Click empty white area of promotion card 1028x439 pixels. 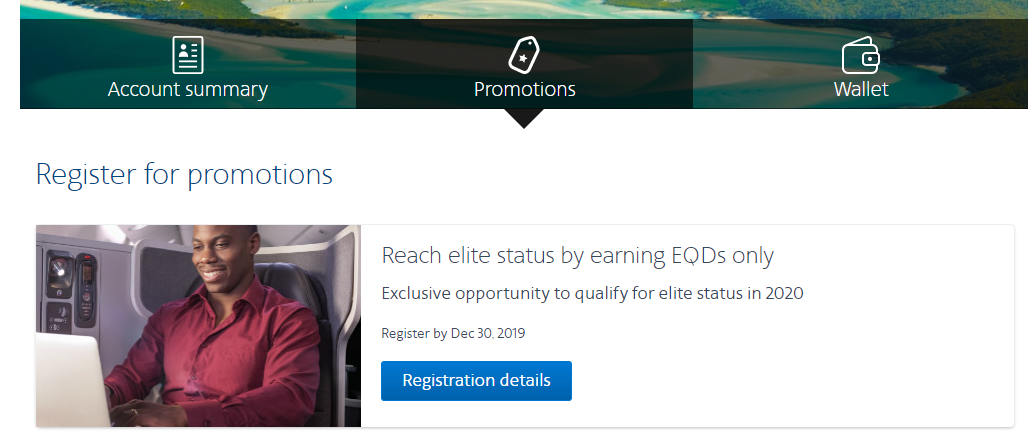pyautogui.click(x=850, y=370)
